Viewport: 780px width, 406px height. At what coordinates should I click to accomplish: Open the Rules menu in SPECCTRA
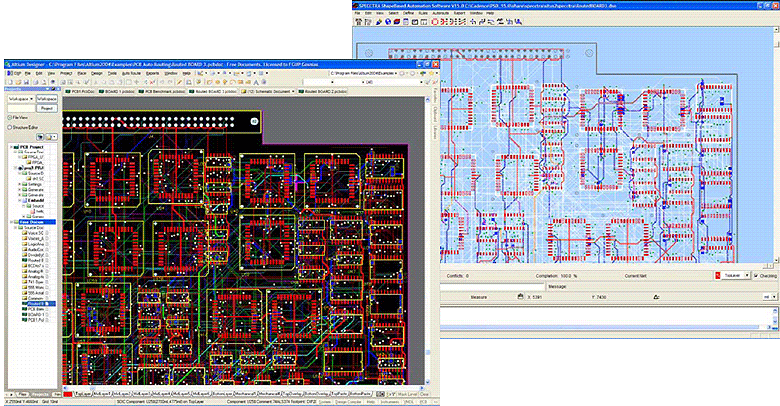click(423, 13)
